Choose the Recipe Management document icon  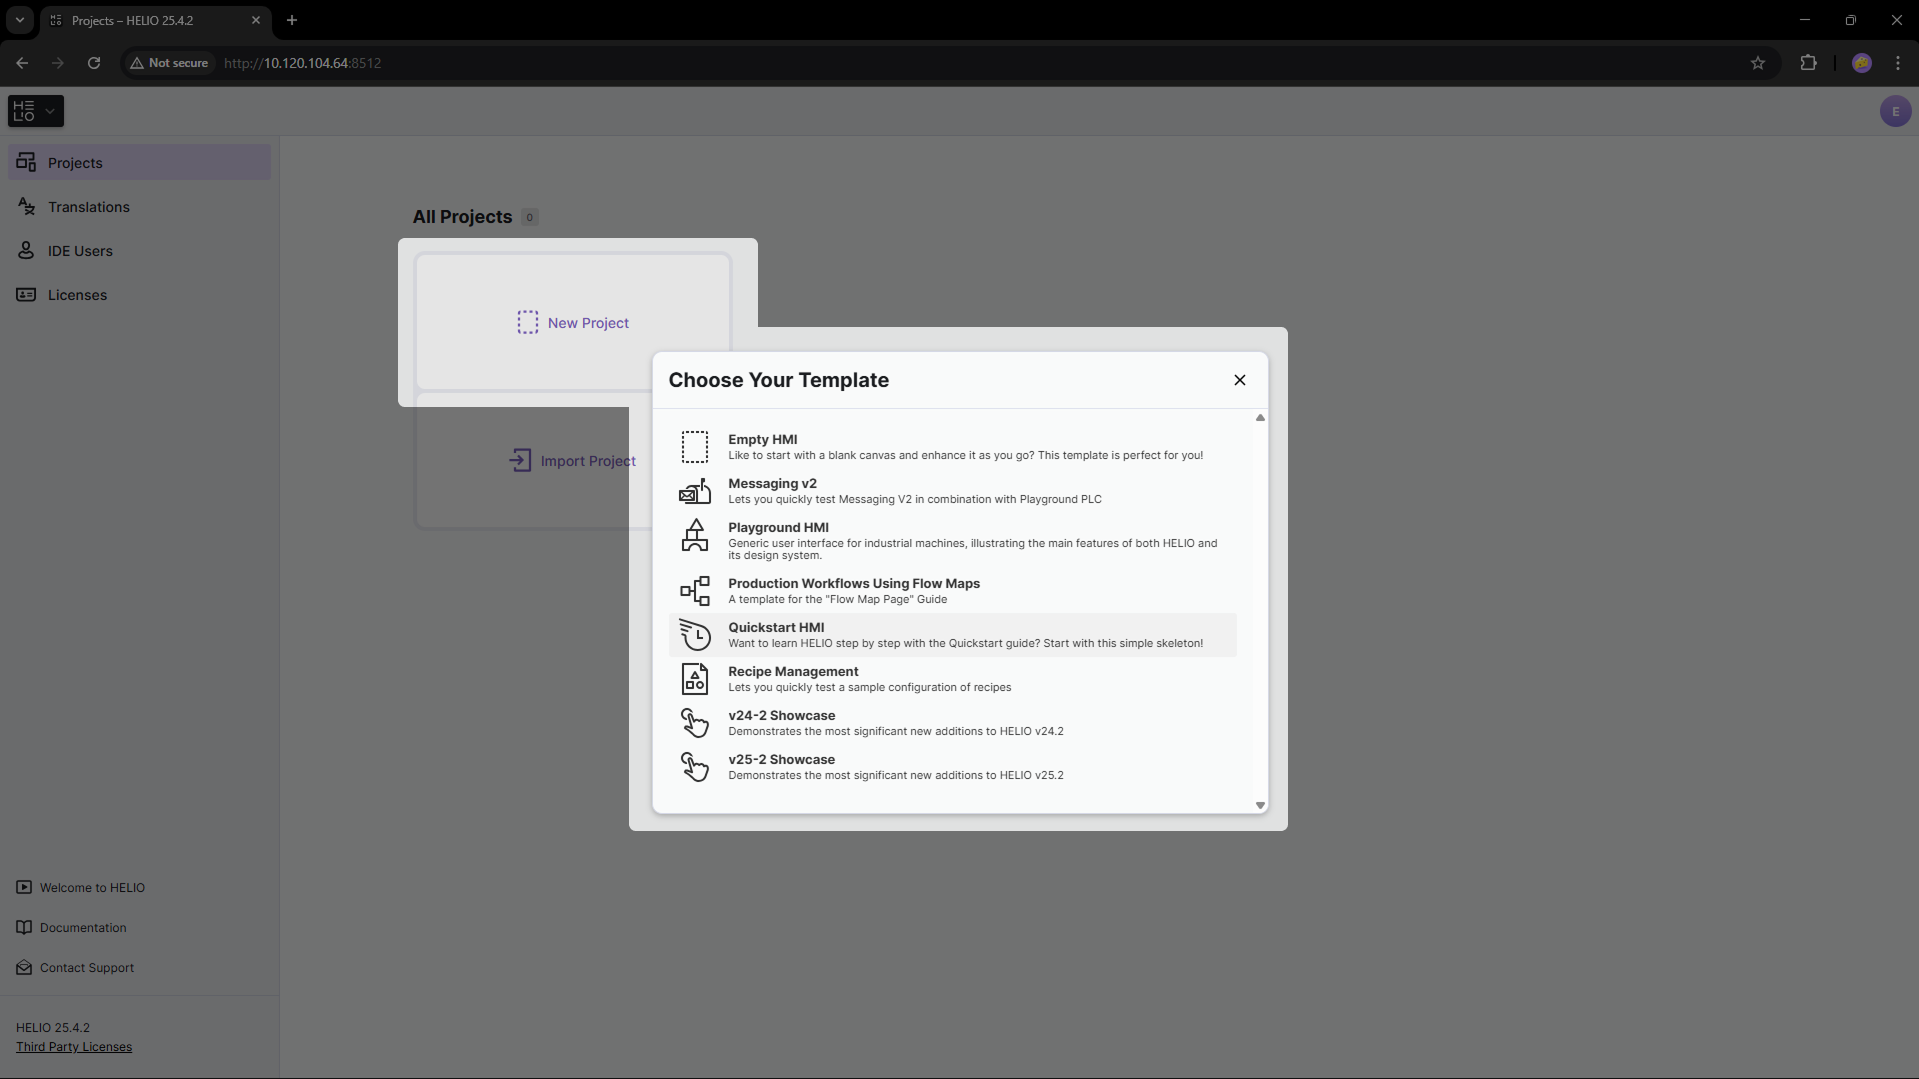click(x=694, y=679)
